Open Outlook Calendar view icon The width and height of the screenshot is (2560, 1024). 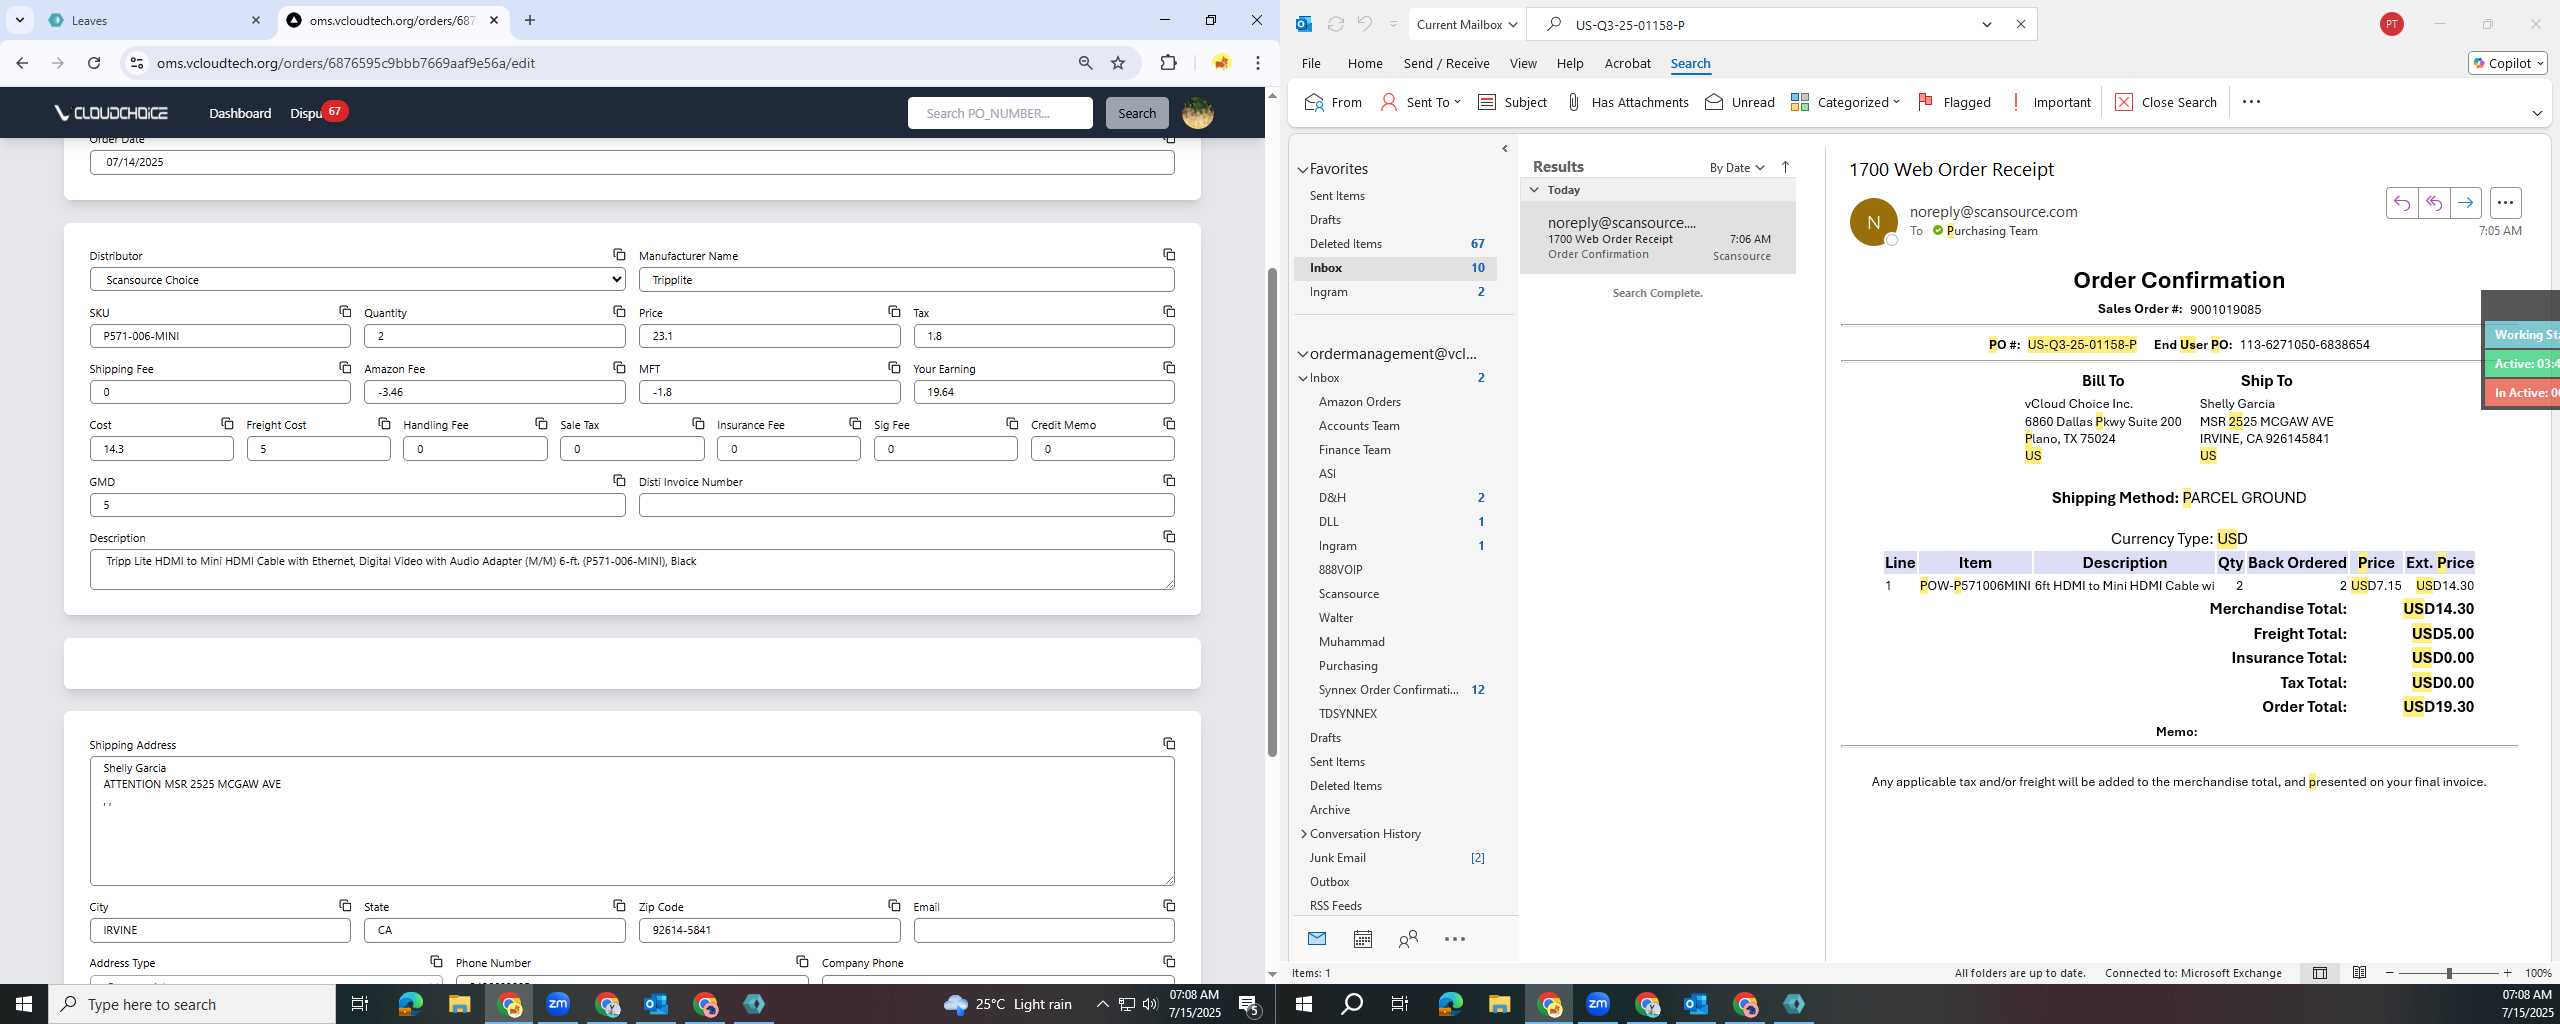1363,939
